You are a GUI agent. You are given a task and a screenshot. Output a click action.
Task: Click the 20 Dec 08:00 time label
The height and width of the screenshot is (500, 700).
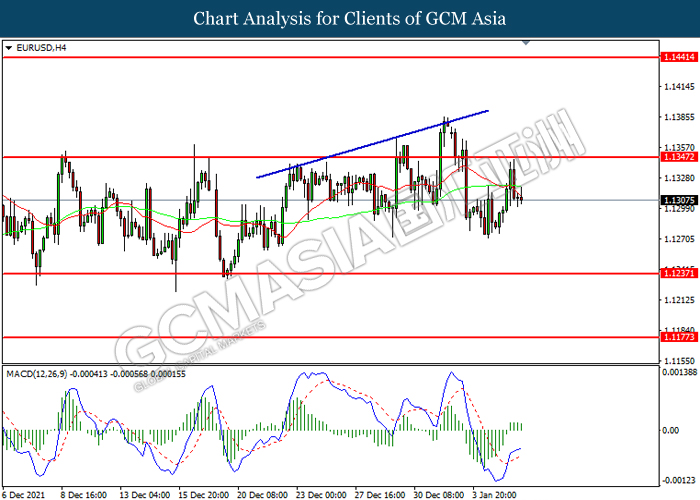pyautogui.click(x=262, y=495)
